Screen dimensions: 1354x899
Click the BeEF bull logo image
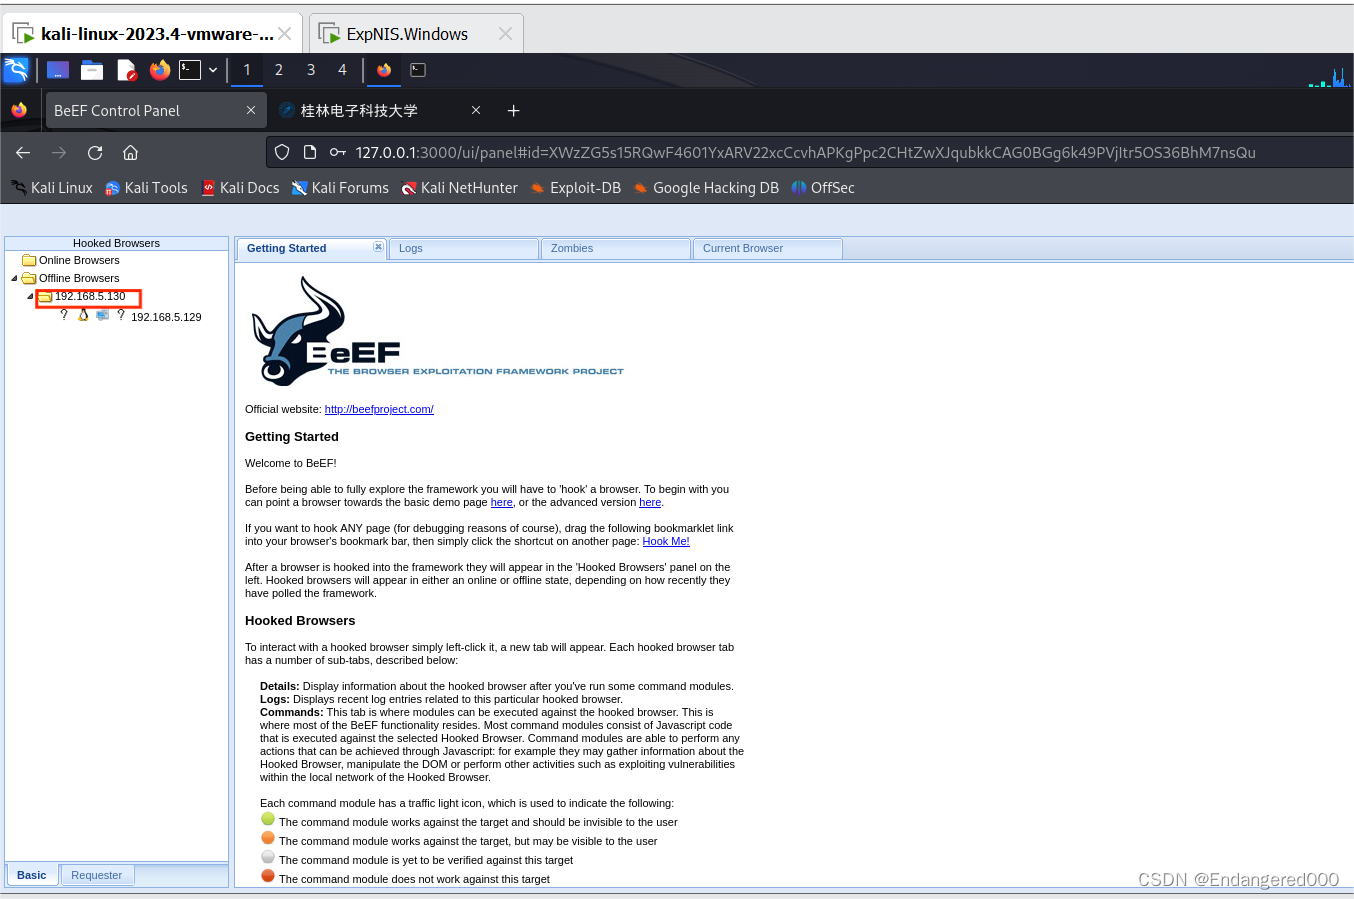point(437,331)
